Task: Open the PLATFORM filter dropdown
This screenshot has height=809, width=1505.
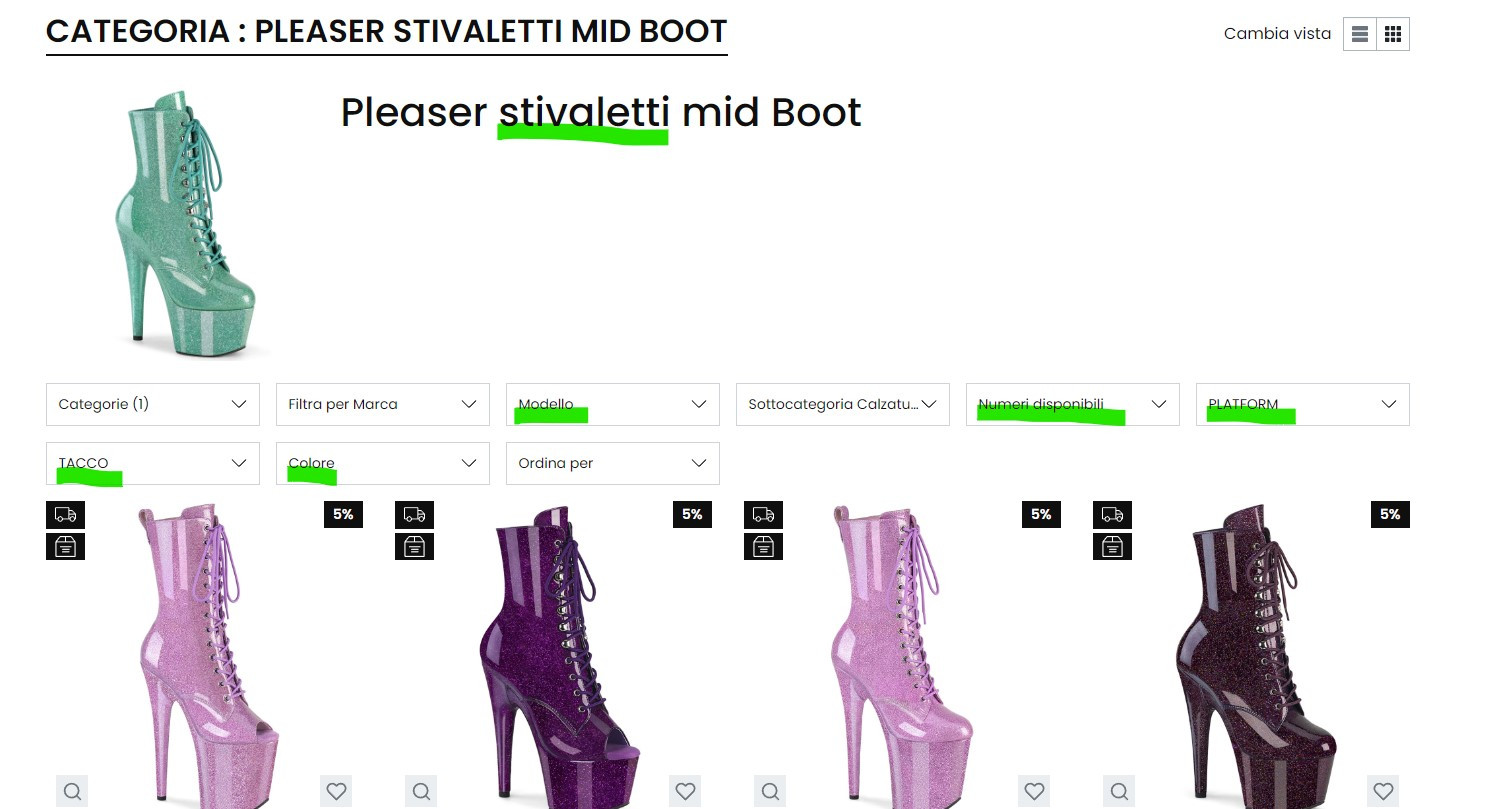Action: [1303, 404]
